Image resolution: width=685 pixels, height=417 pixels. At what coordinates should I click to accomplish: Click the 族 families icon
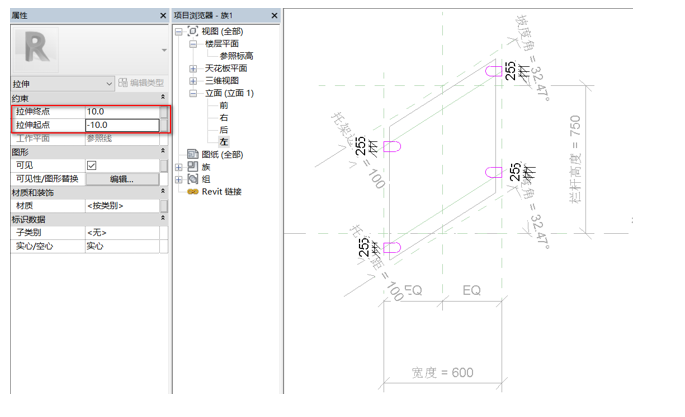pos(193,166)
